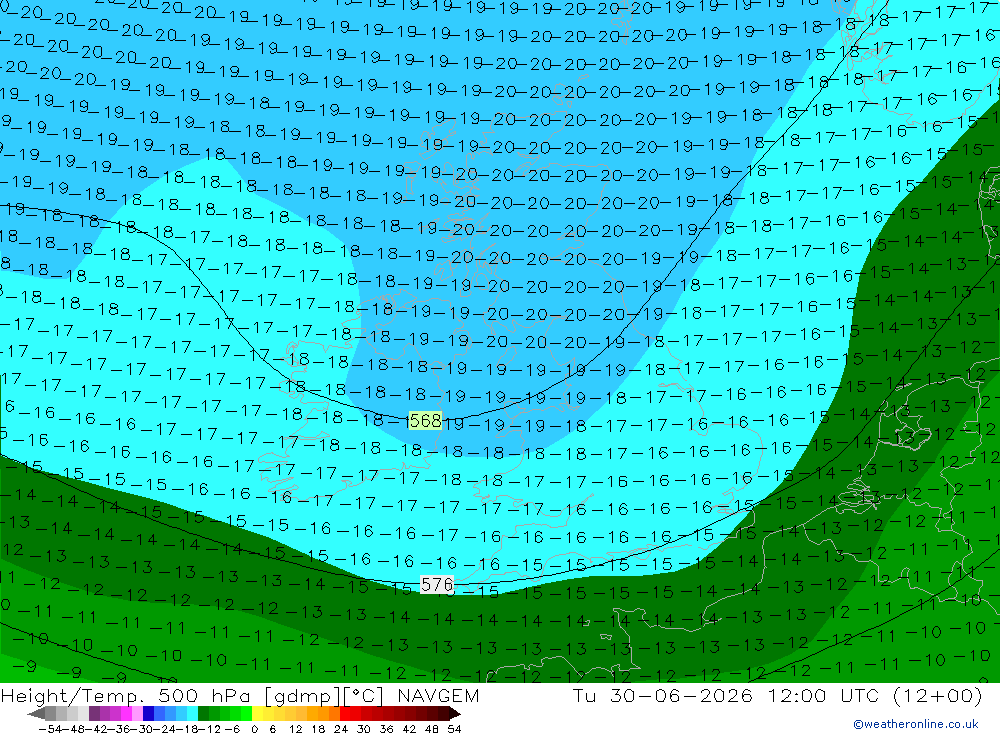
Task: Click the 576 height contour label
Action: [437, 584]
